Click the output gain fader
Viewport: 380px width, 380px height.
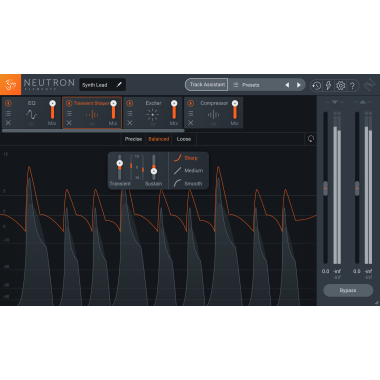[357, 188]
